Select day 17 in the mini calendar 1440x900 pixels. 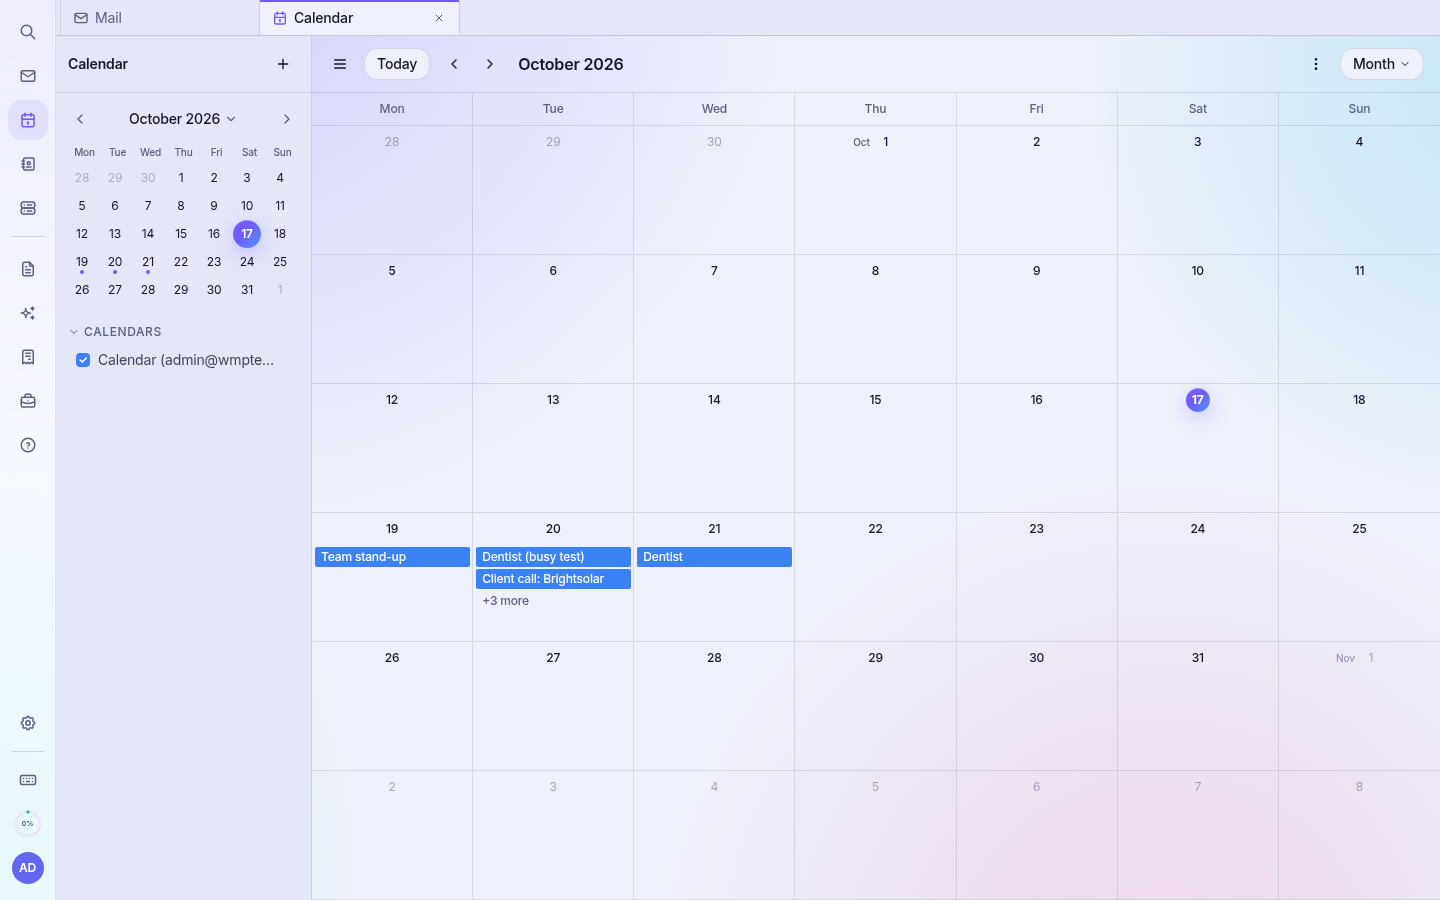click(x=247, y=234)
